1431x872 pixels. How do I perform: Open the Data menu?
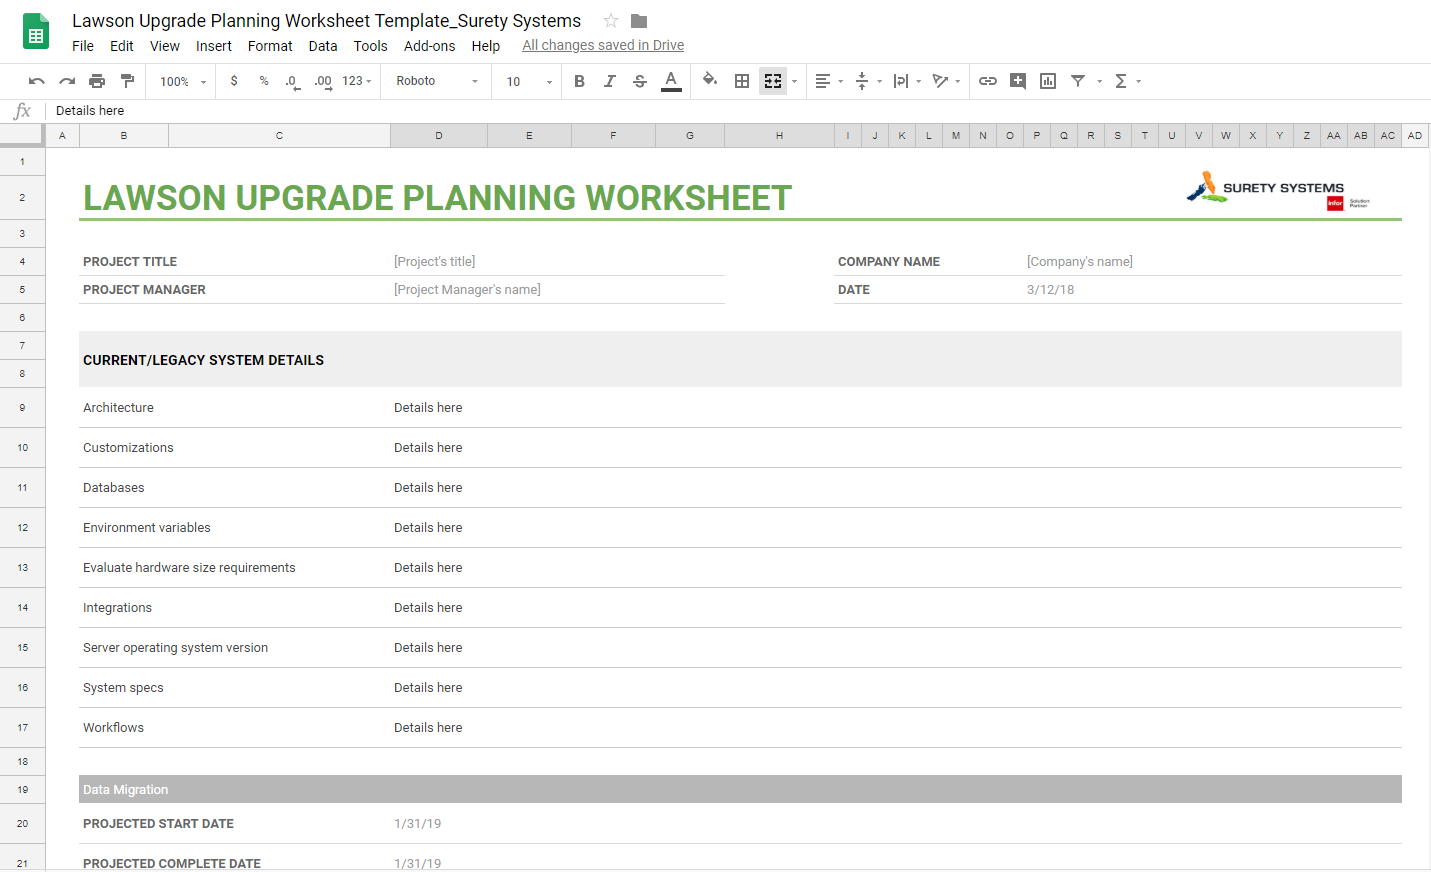(323, 46)
